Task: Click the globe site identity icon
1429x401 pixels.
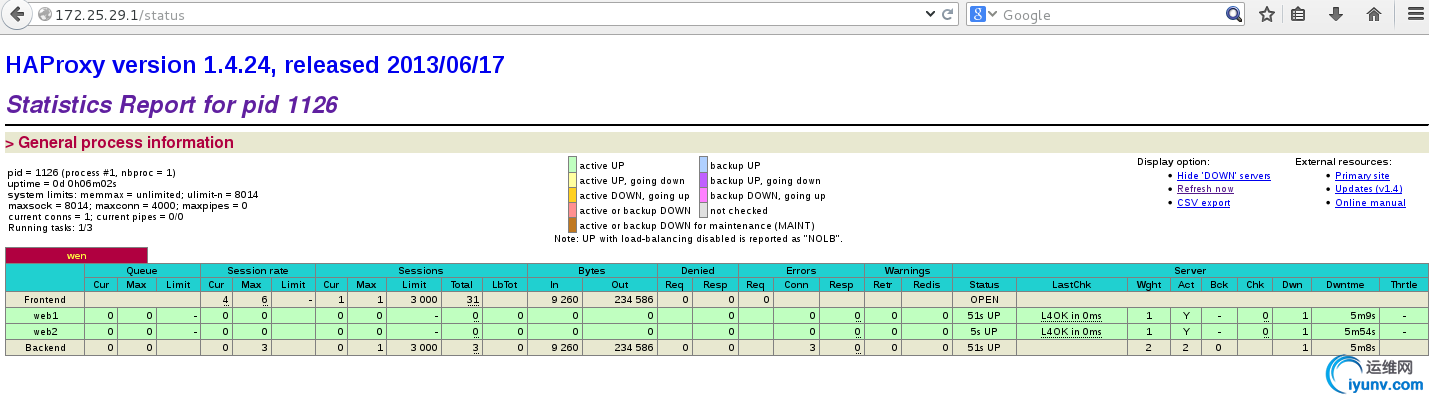Action: coord(44,15)
